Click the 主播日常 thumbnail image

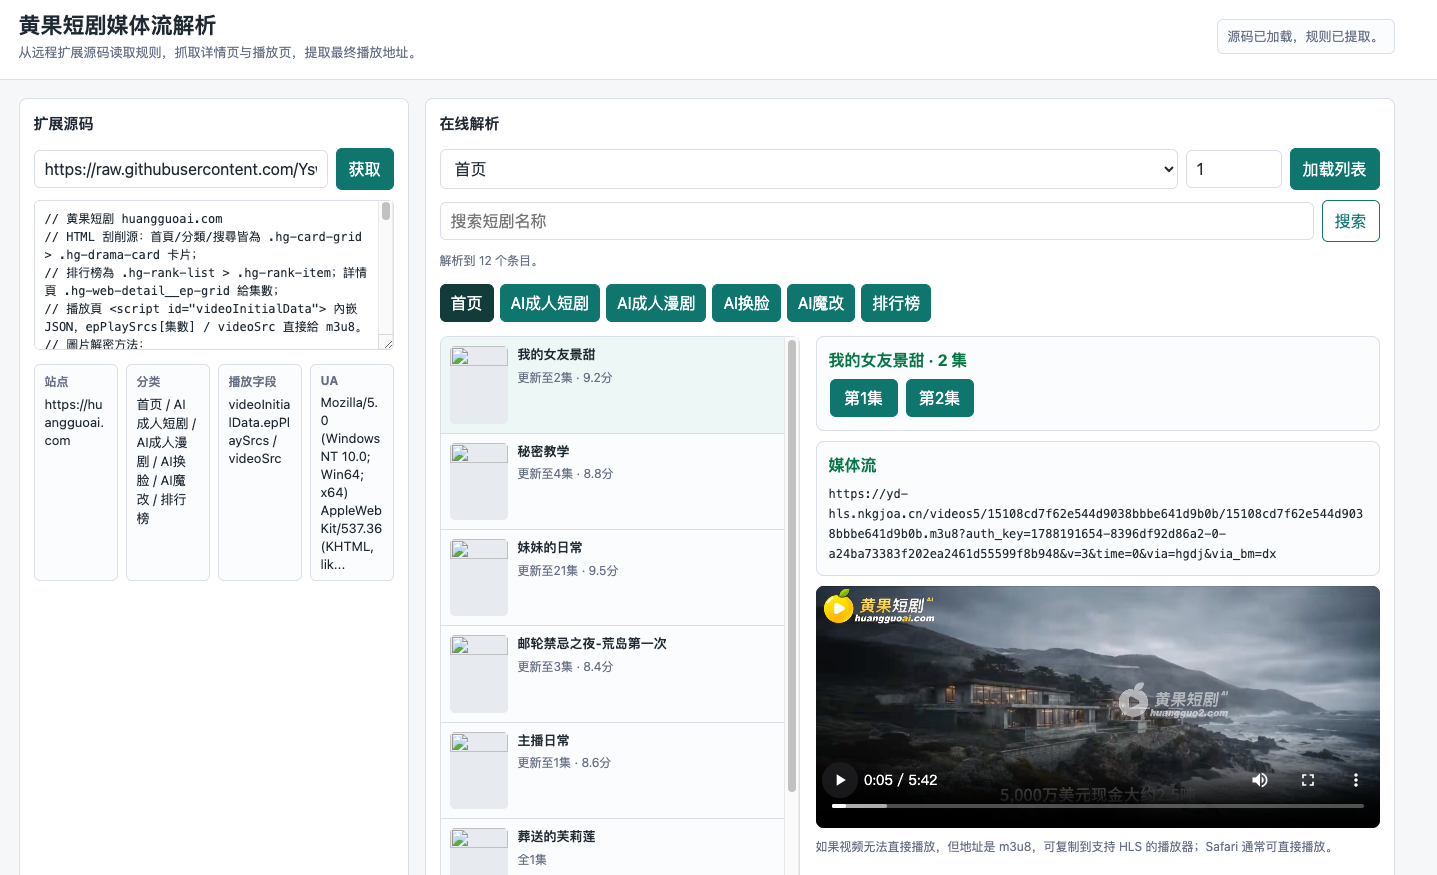479,771
